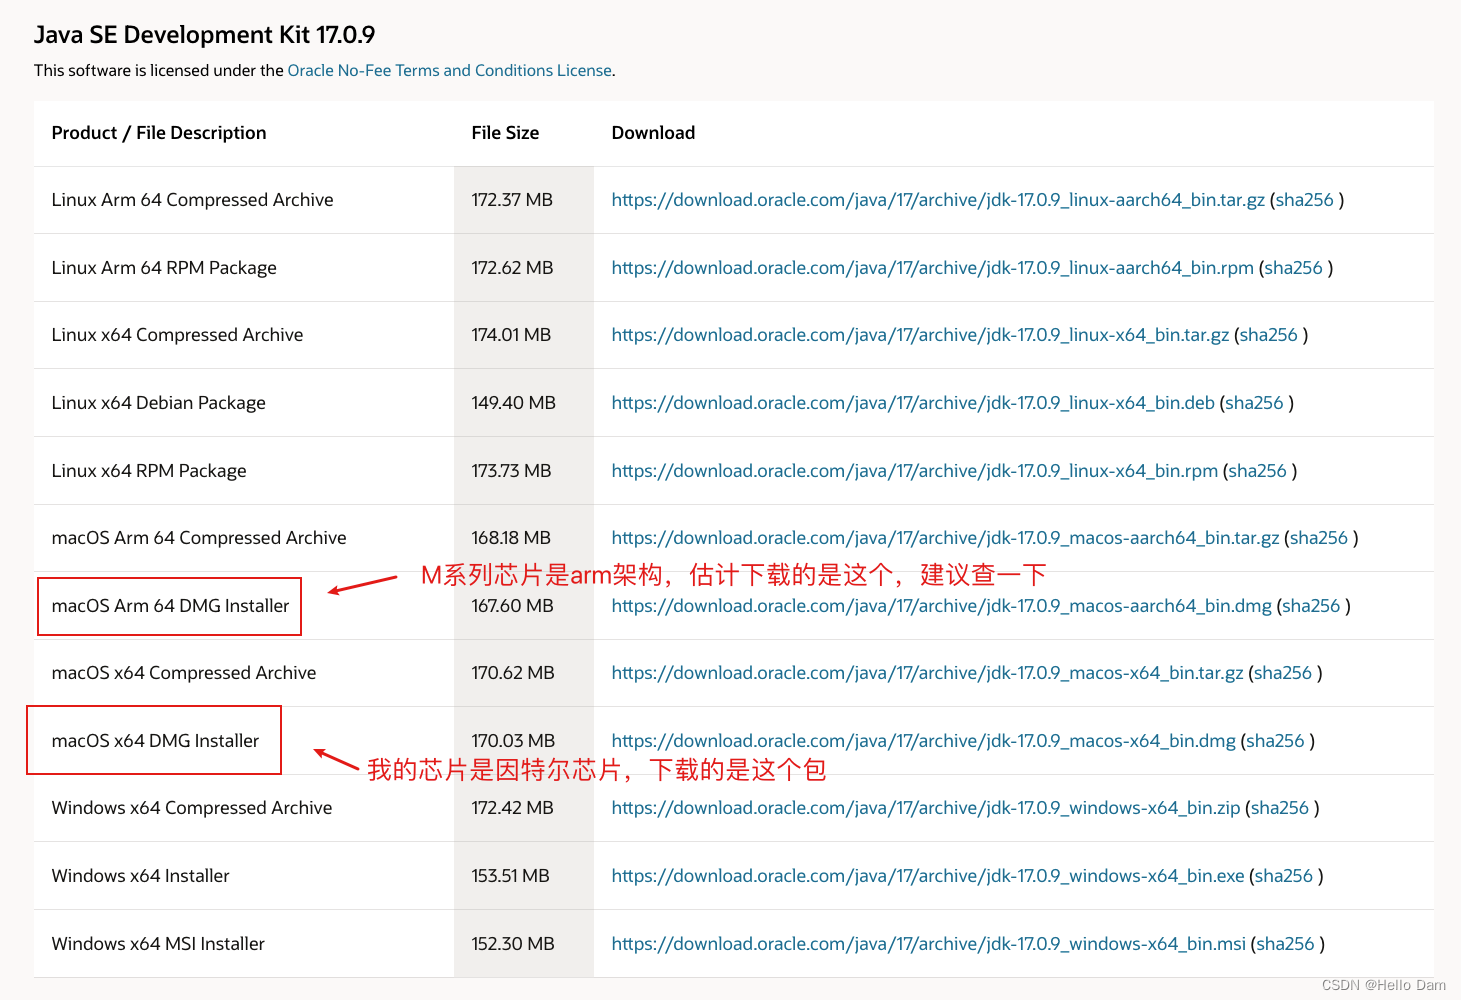Click the 170.03 MB file size
Screen dimensions: 1461x1000
[x=513, y=741]
